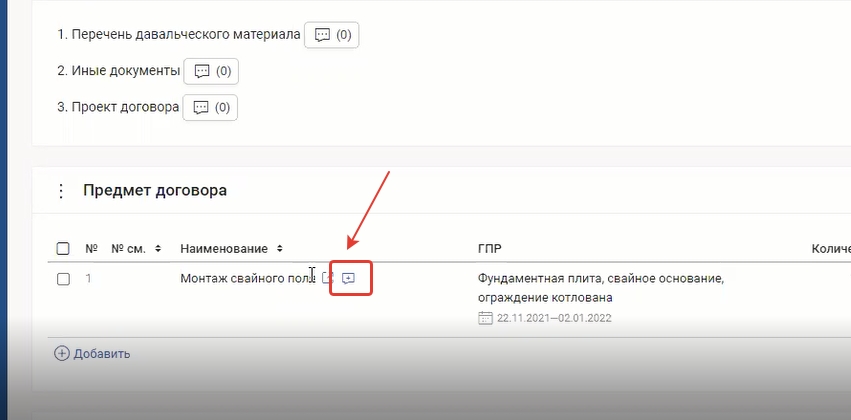The height and width of the screenshot is (420, 851).
Task: Click the Добавить button label
Action: click(x=101, y=353)
